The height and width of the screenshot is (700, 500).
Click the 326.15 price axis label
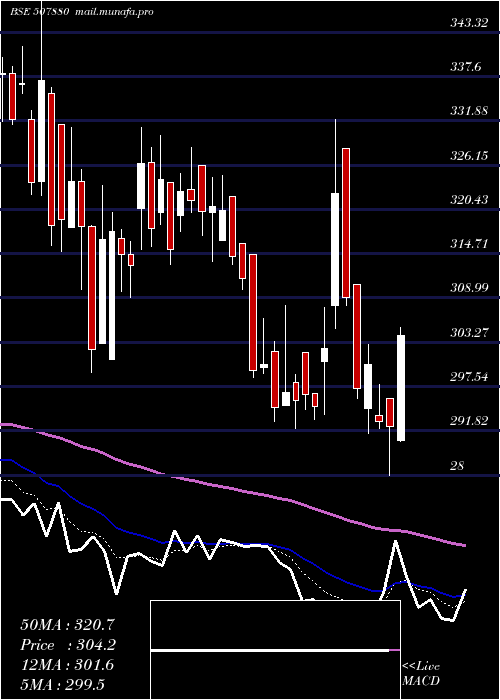point(469,155)
